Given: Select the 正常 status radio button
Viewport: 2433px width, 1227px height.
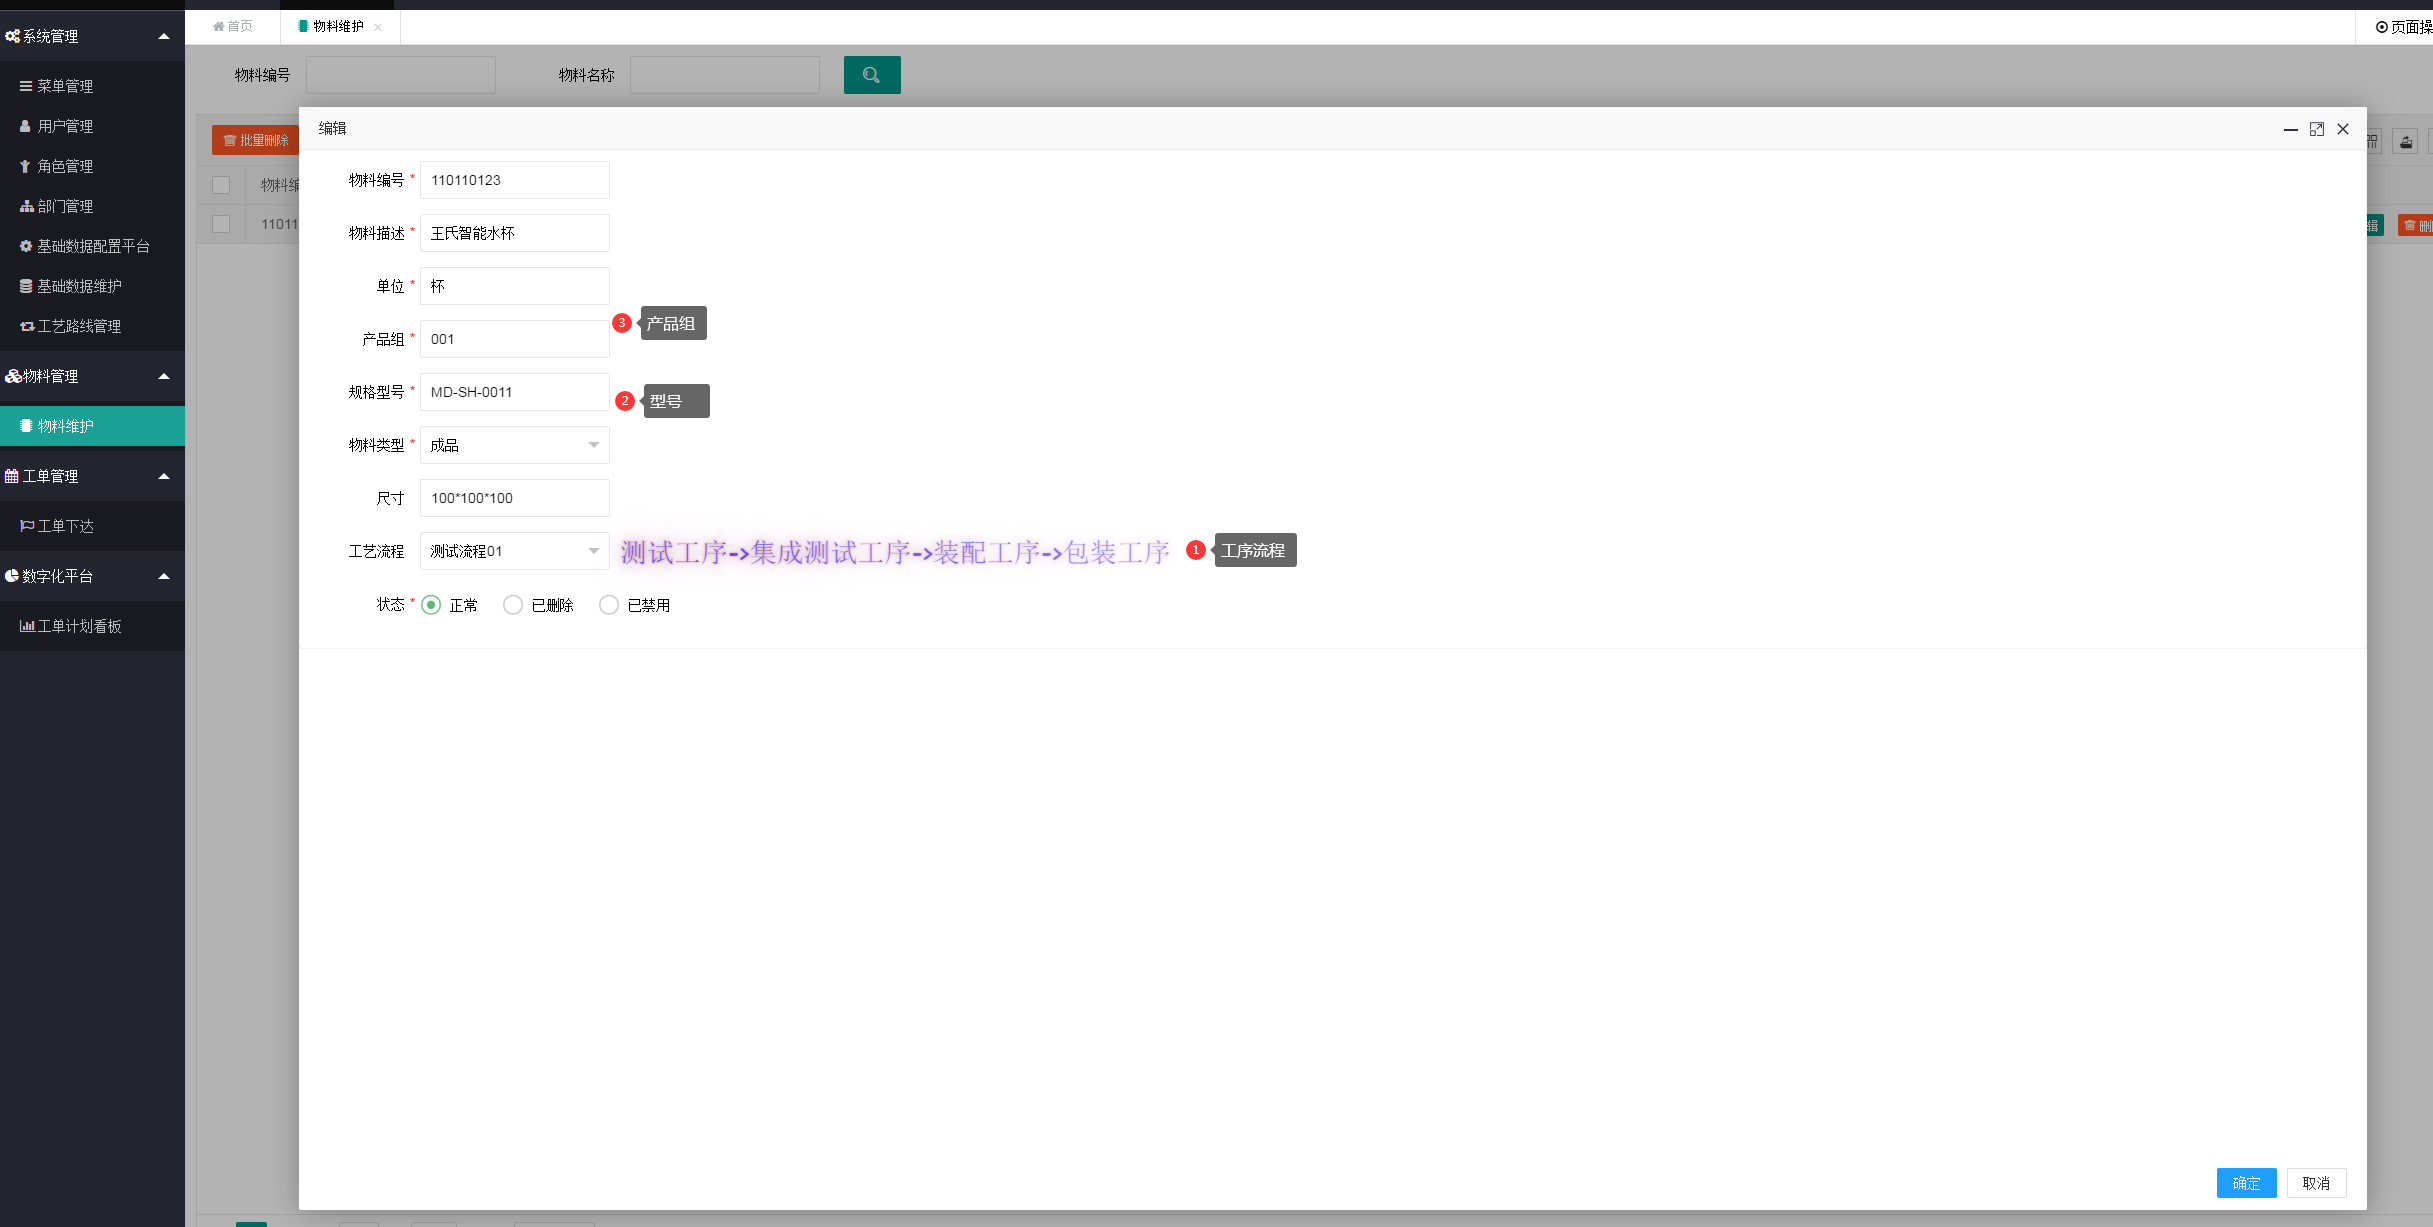Looking at the screenshot, I should (431, 605).
